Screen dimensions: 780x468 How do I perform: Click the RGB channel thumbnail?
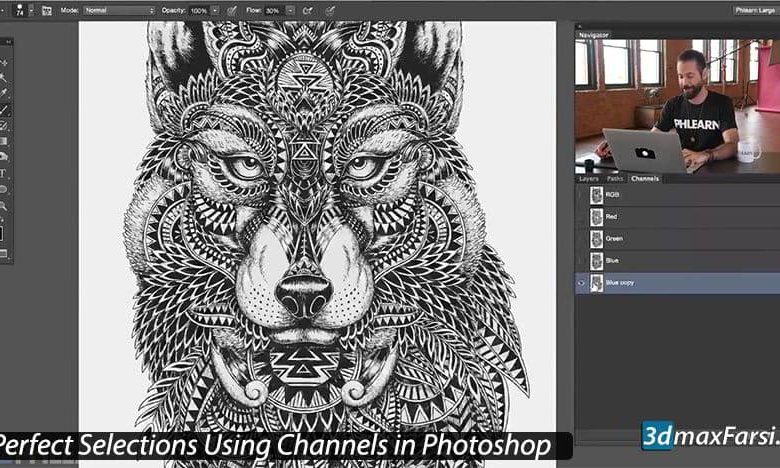pyautogui.click(x=596, y=195)
